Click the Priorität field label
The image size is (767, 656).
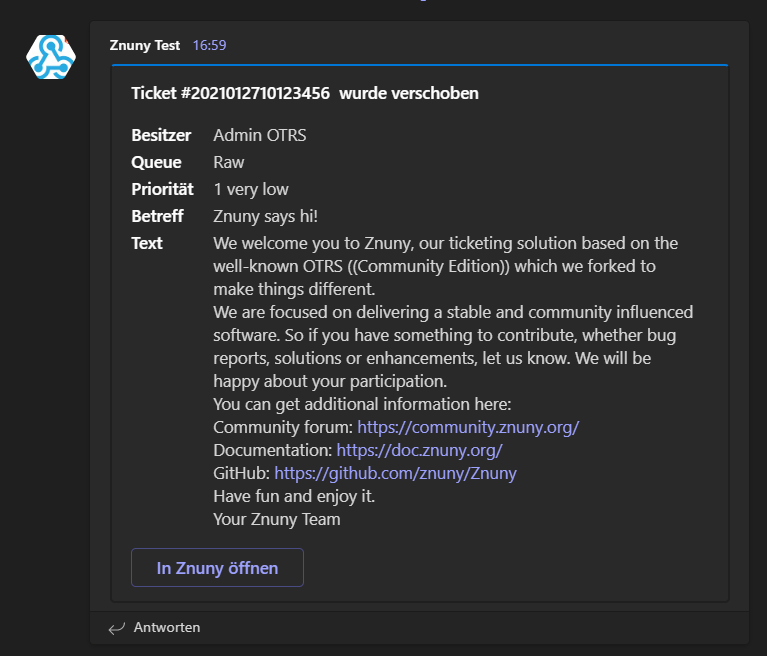(x=162, y=189)
